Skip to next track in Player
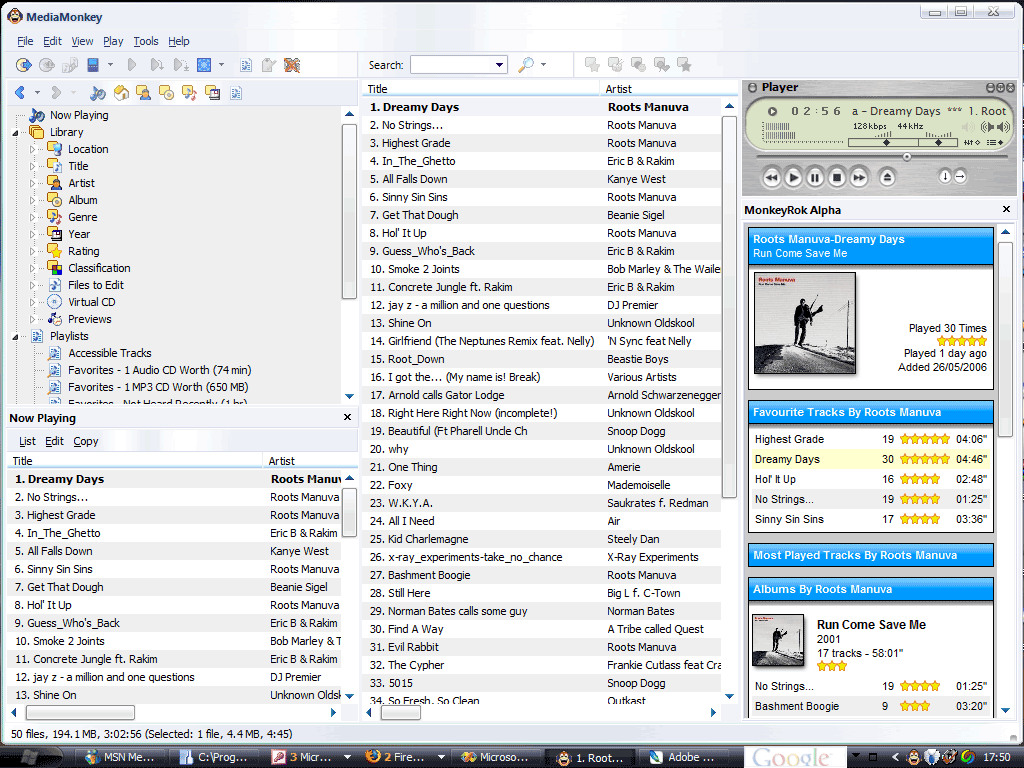The width and height of the screenshot is (1024, 768). pyautogui.click(x=859, y=177)
